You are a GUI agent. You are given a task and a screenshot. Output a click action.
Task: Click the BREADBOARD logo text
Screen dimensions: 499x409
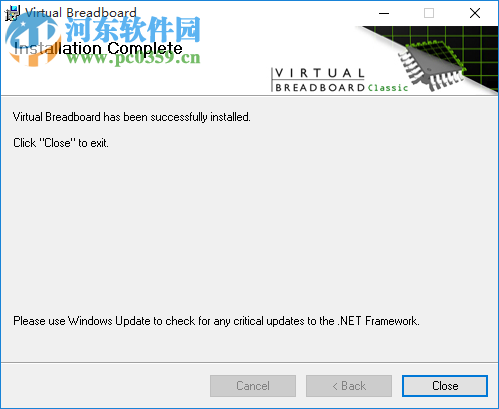click(320, 88)
